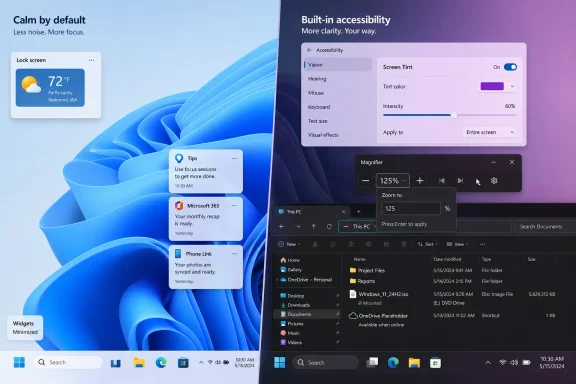Open Microsoft Store on light taskbar

pyautogui.click(x=183, y=363)
